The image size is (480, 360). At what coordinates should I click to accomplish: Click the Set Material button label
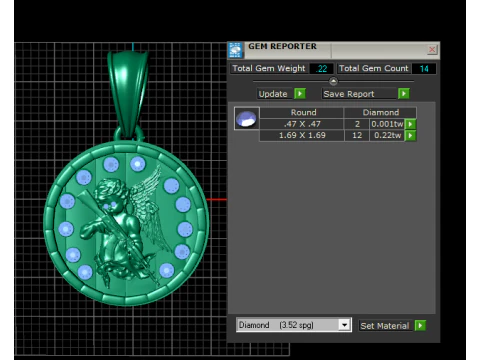[385, 326]
